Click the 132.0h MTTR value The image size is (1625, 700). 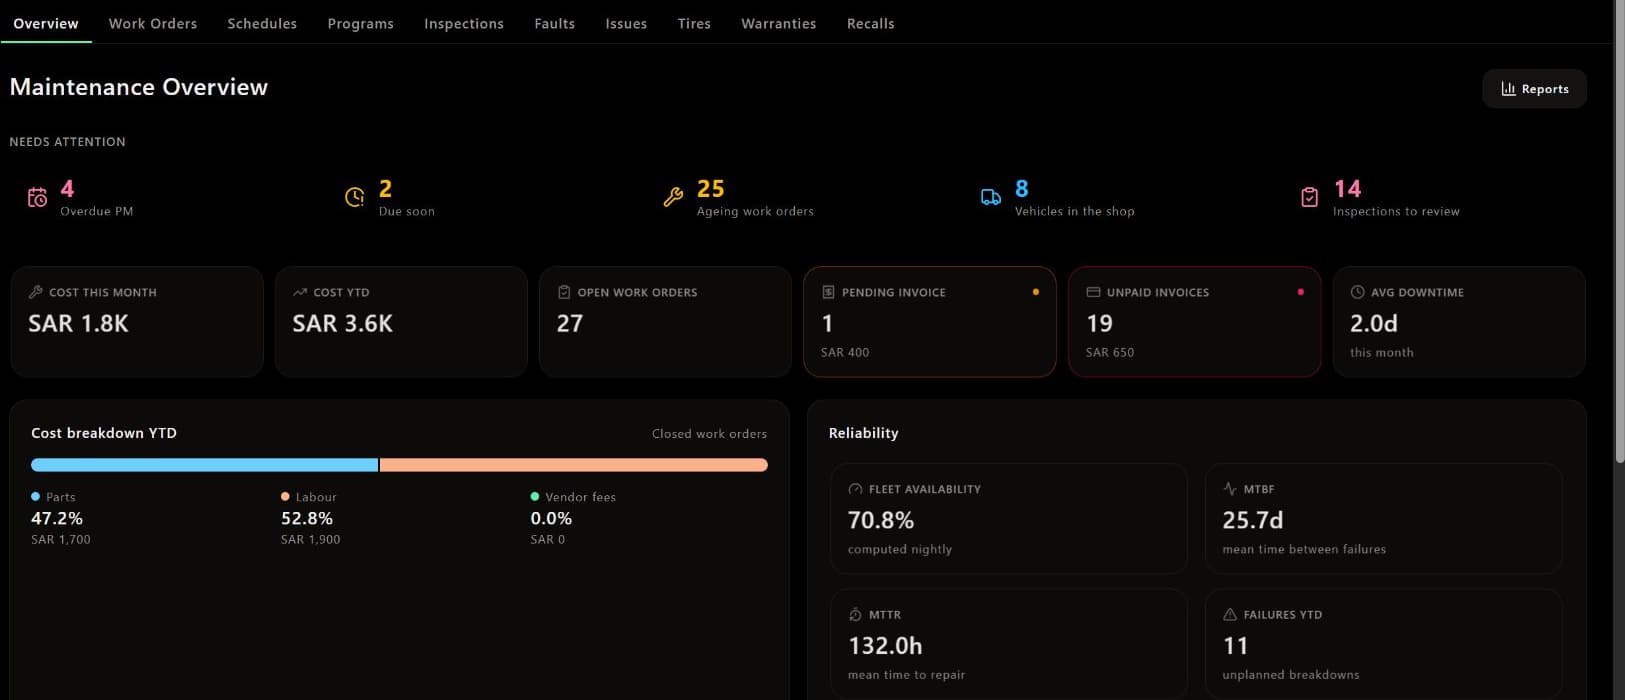885,646
